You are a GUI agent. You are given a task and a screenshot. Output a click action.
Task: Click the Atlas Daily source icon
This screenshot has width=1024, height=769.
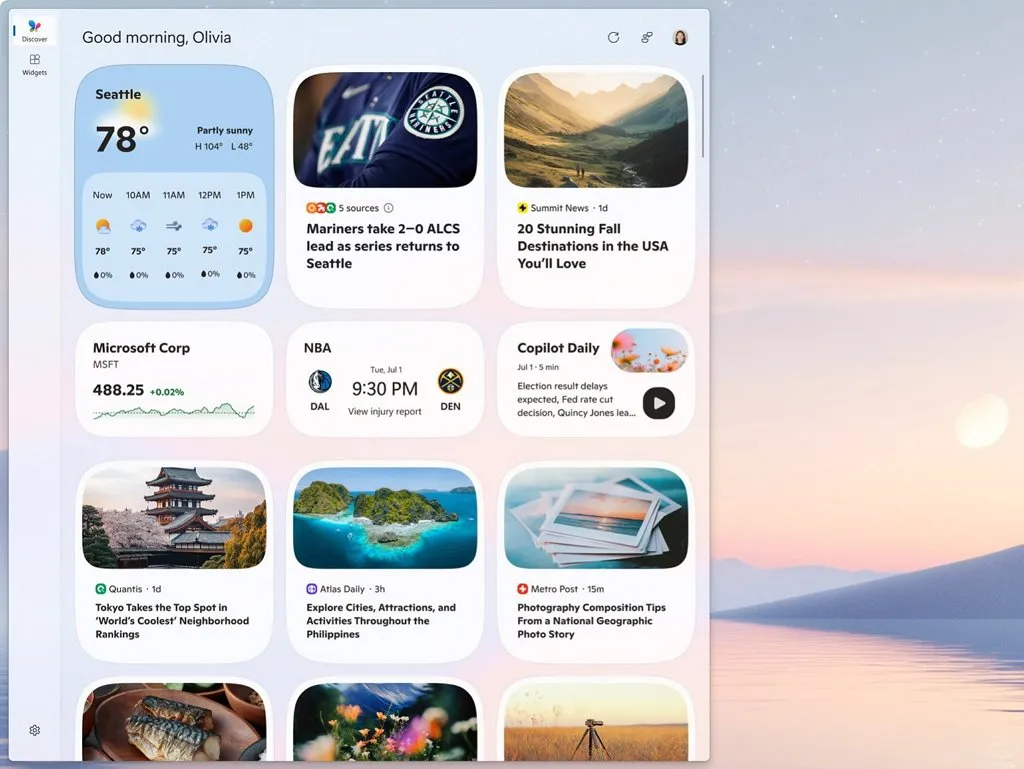pos(312,589)
